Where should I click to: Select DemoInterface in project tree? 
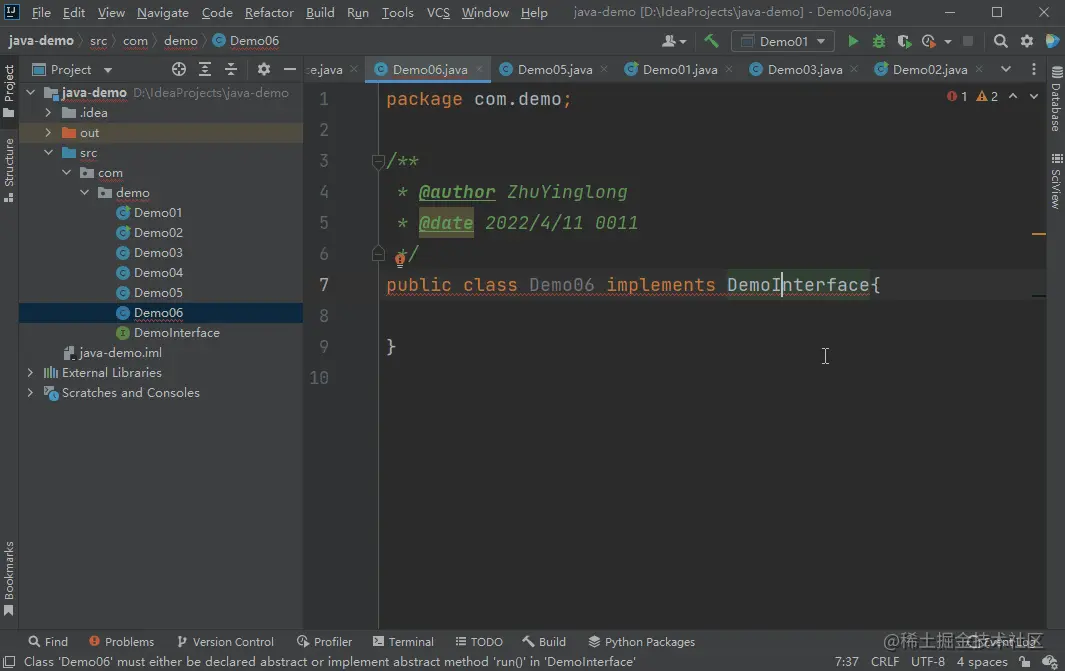coord(177,333)
